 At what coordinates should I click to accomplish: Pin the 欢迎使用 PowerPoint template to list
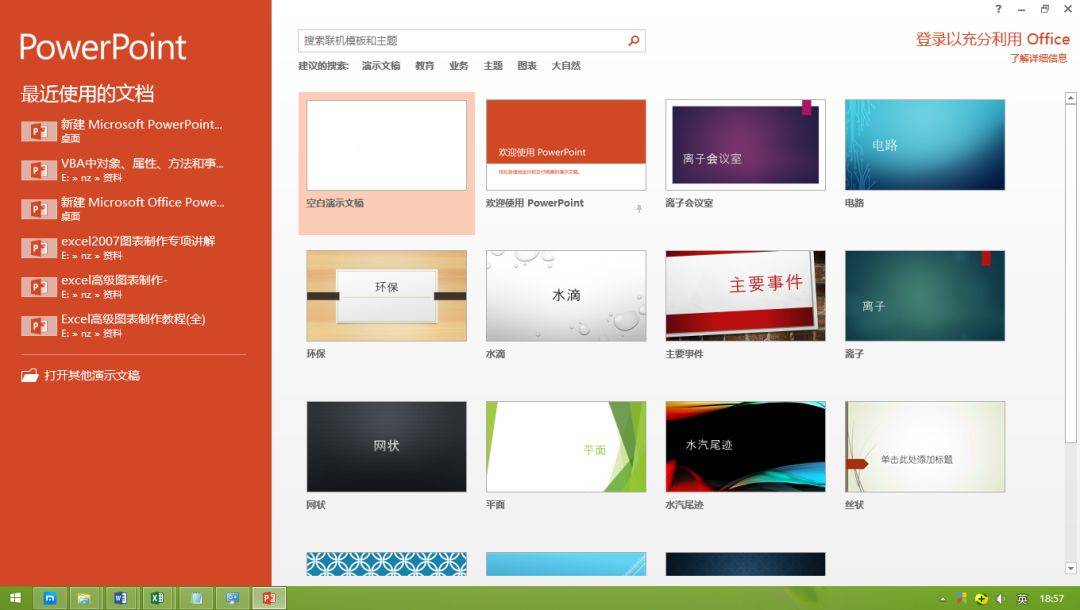point(638,208)
